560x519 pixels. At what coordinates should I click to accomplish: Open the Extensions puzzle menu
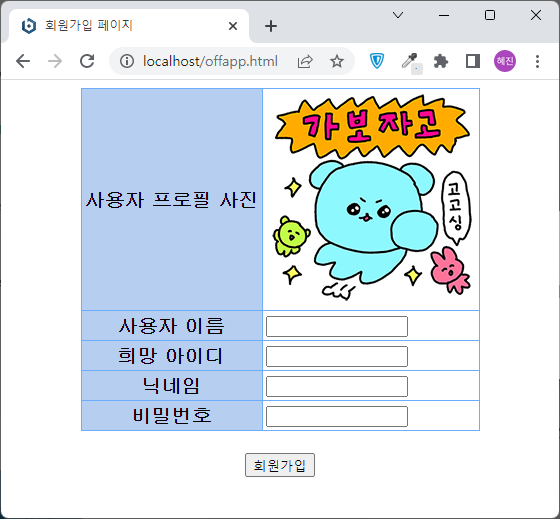pyautogui.click(x=441, y=61)
